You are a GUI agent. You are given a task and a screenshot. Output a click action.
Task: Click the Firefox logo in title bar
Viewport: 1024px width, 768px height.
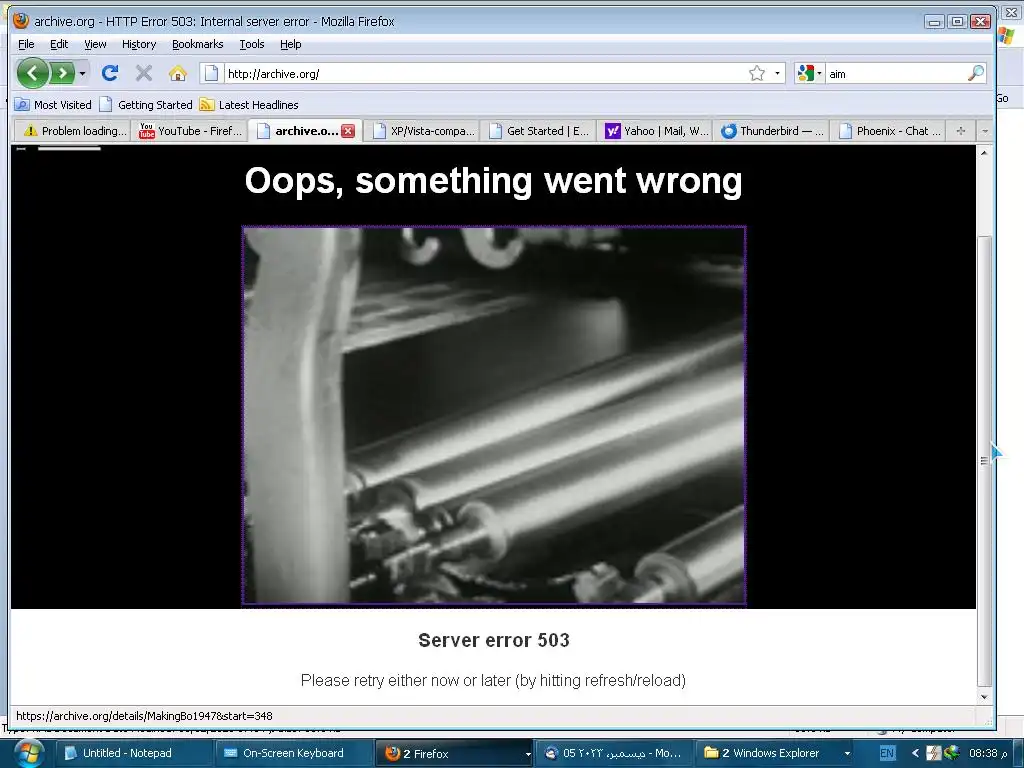pos(21,21)
